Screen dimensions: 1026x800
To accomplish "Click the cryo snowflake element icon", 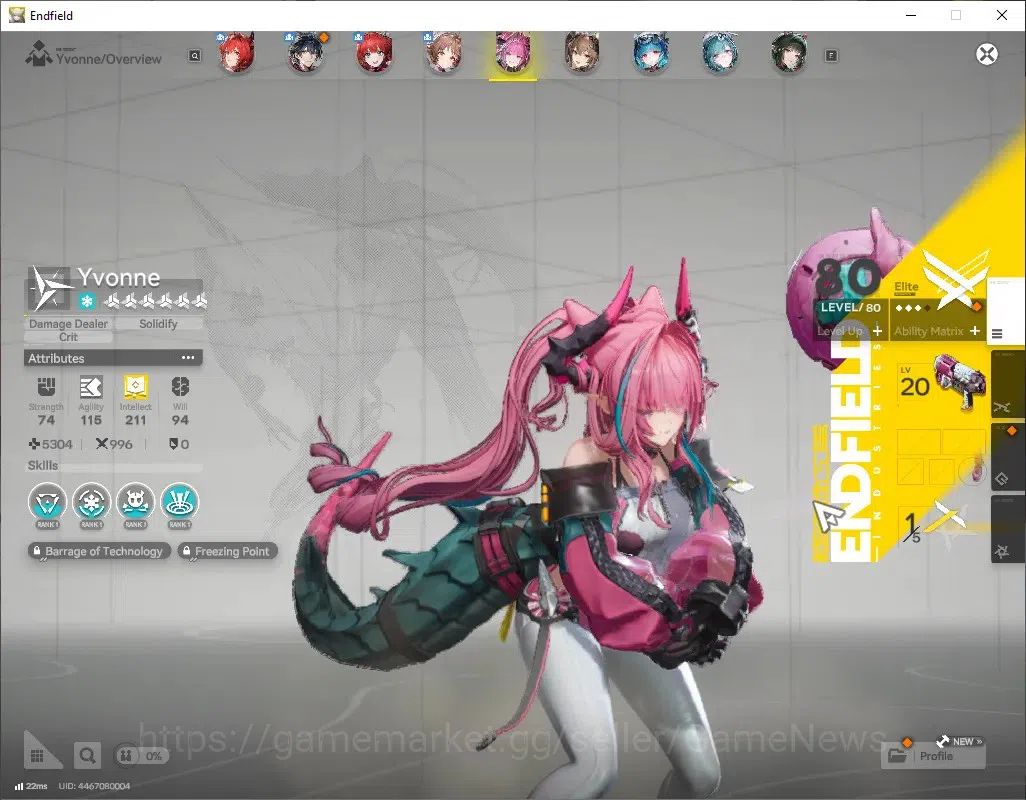I will pyautogui.click(x=87, y=301).
